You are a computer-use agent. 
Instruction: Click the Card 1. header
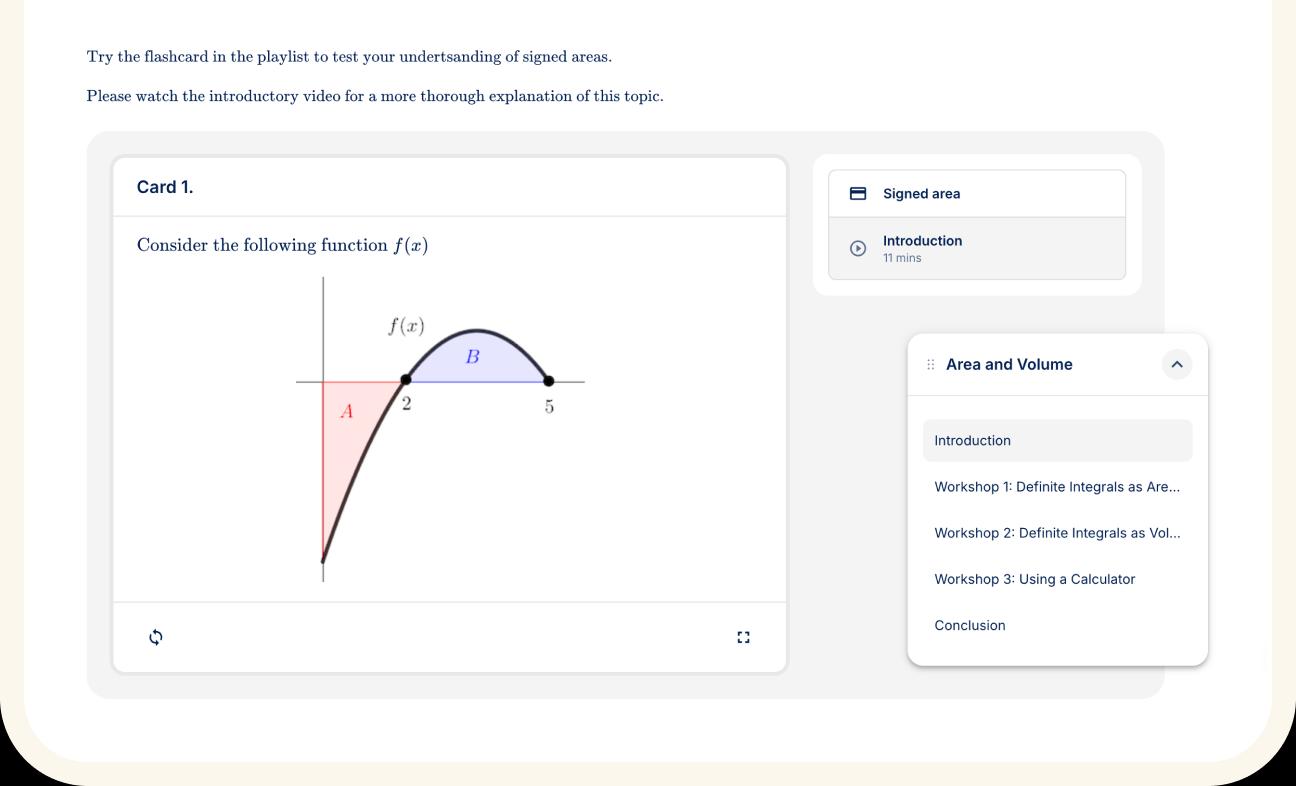tap(165, 187)
